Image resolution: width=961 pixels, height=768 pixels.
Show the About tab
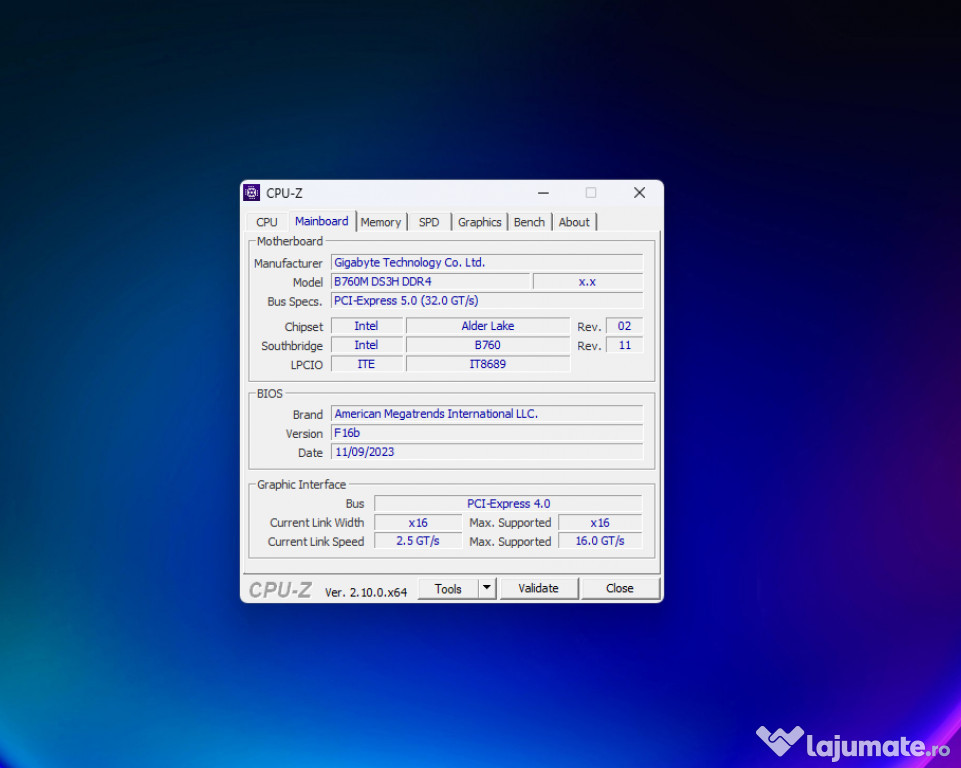tap(574, 222)
